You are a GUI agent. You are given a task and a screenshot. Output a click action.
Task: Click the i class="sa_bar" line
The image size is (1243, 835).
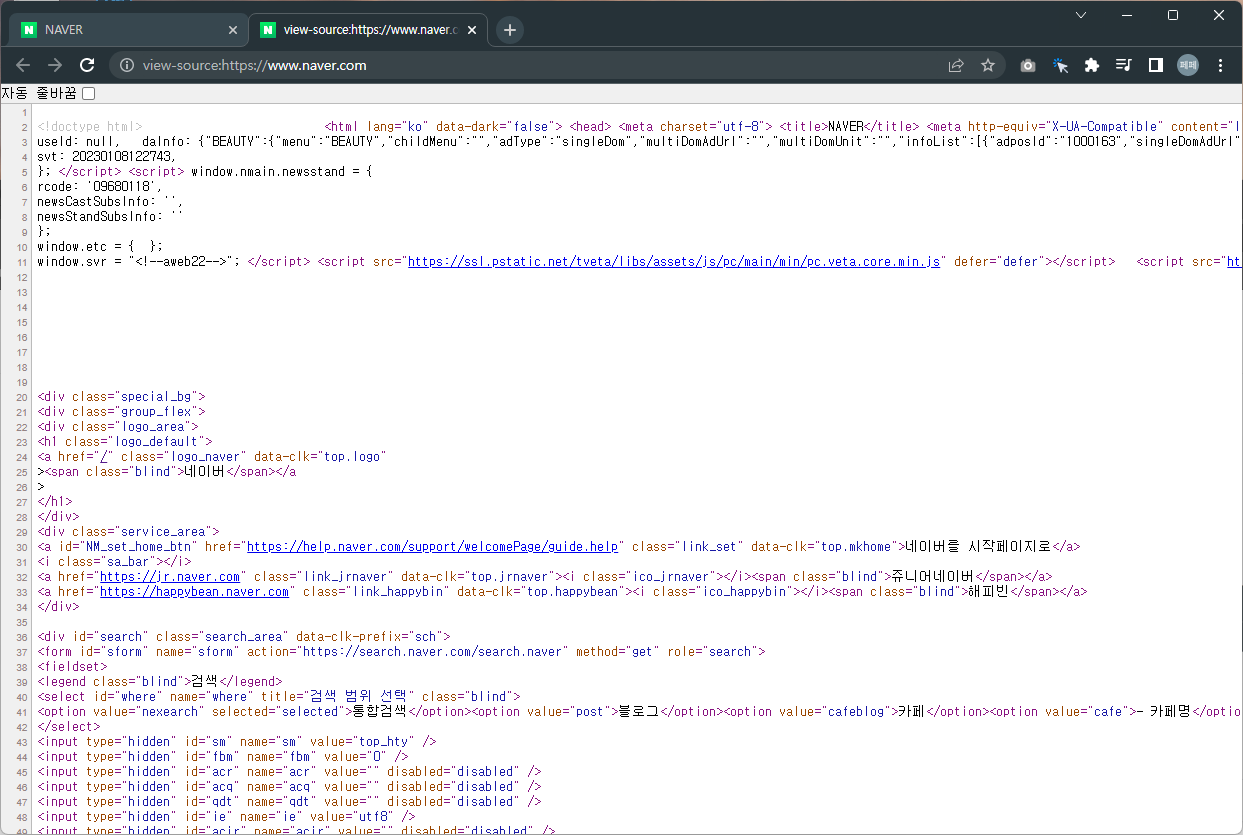(x=114, y=562)
